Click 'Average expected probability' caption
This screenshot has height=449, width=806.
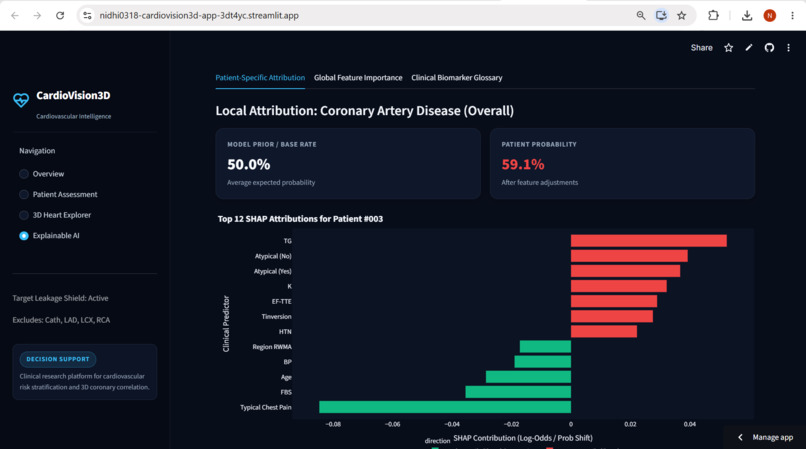pos(271,183)
